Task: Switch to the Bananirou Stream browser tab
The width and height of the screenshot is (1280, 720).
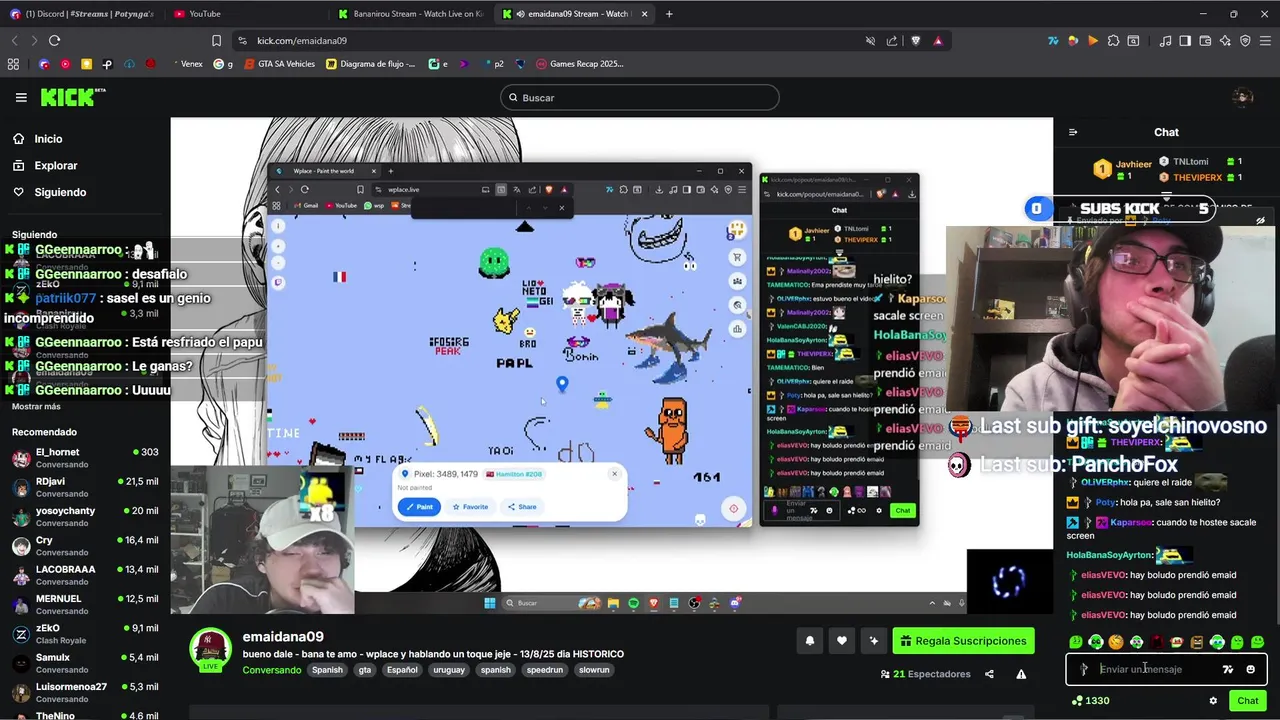Action: [410, 14]
